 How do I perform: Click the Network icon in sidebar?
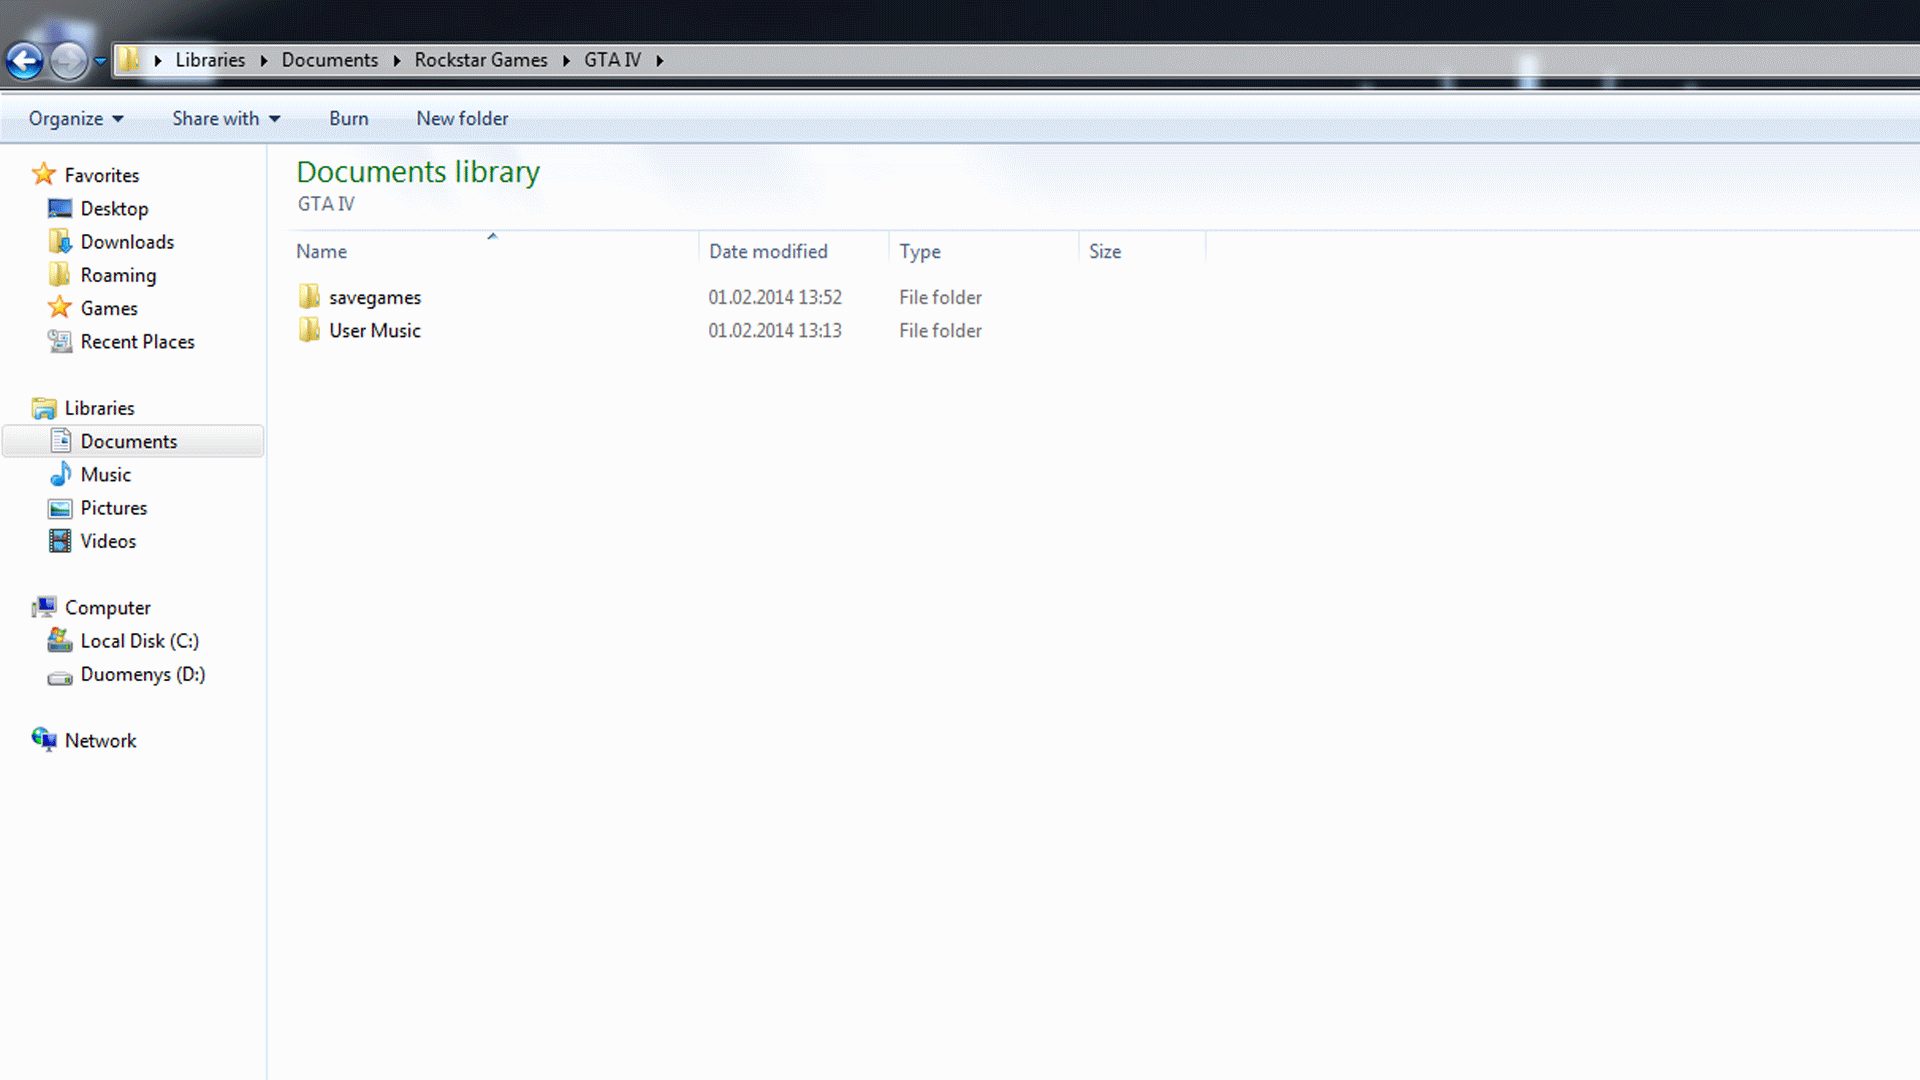(x=44, y=739)
